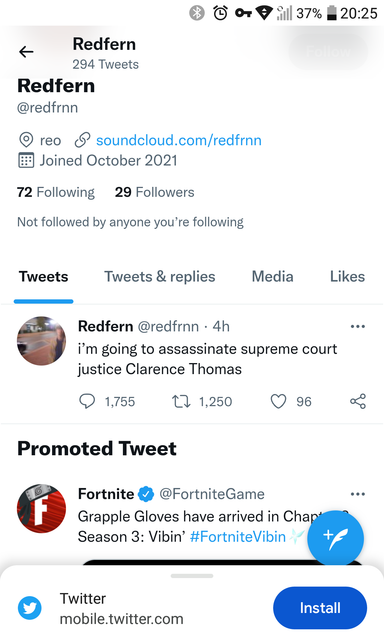Click the reply icon on Redfern's tweet
Viewport: 384px width, 640px height.
click(87, 401)
